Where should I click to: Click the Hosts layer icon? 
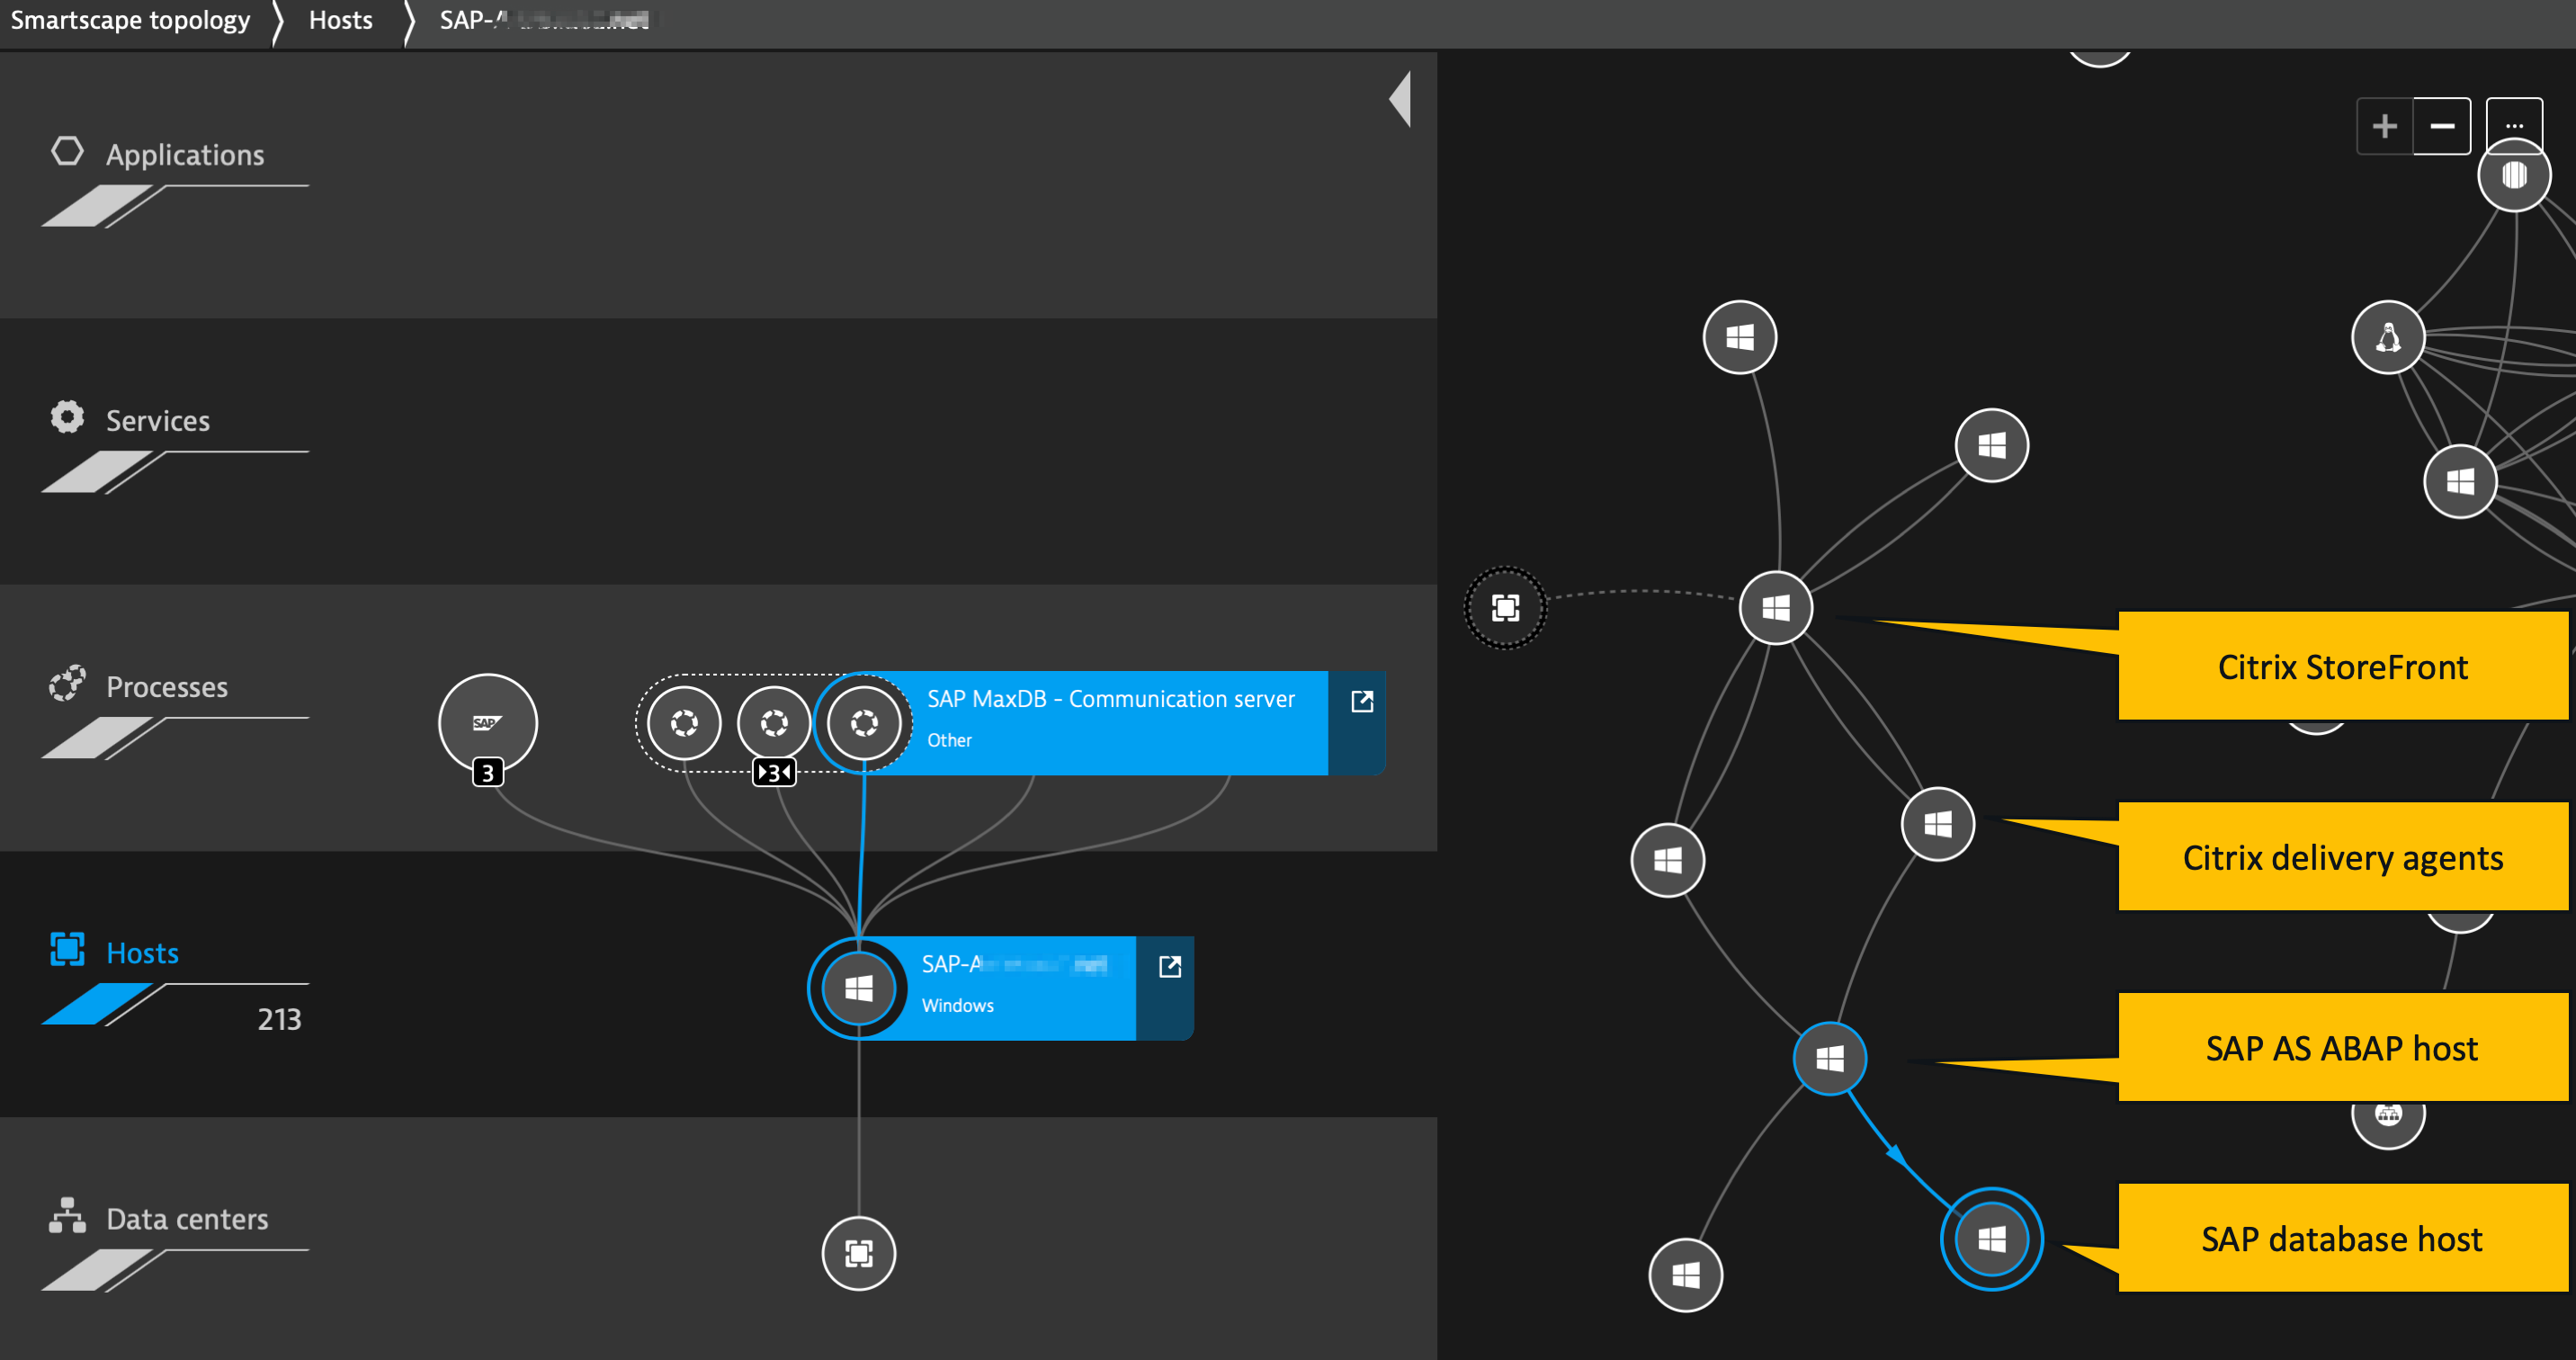coord(67,949)
